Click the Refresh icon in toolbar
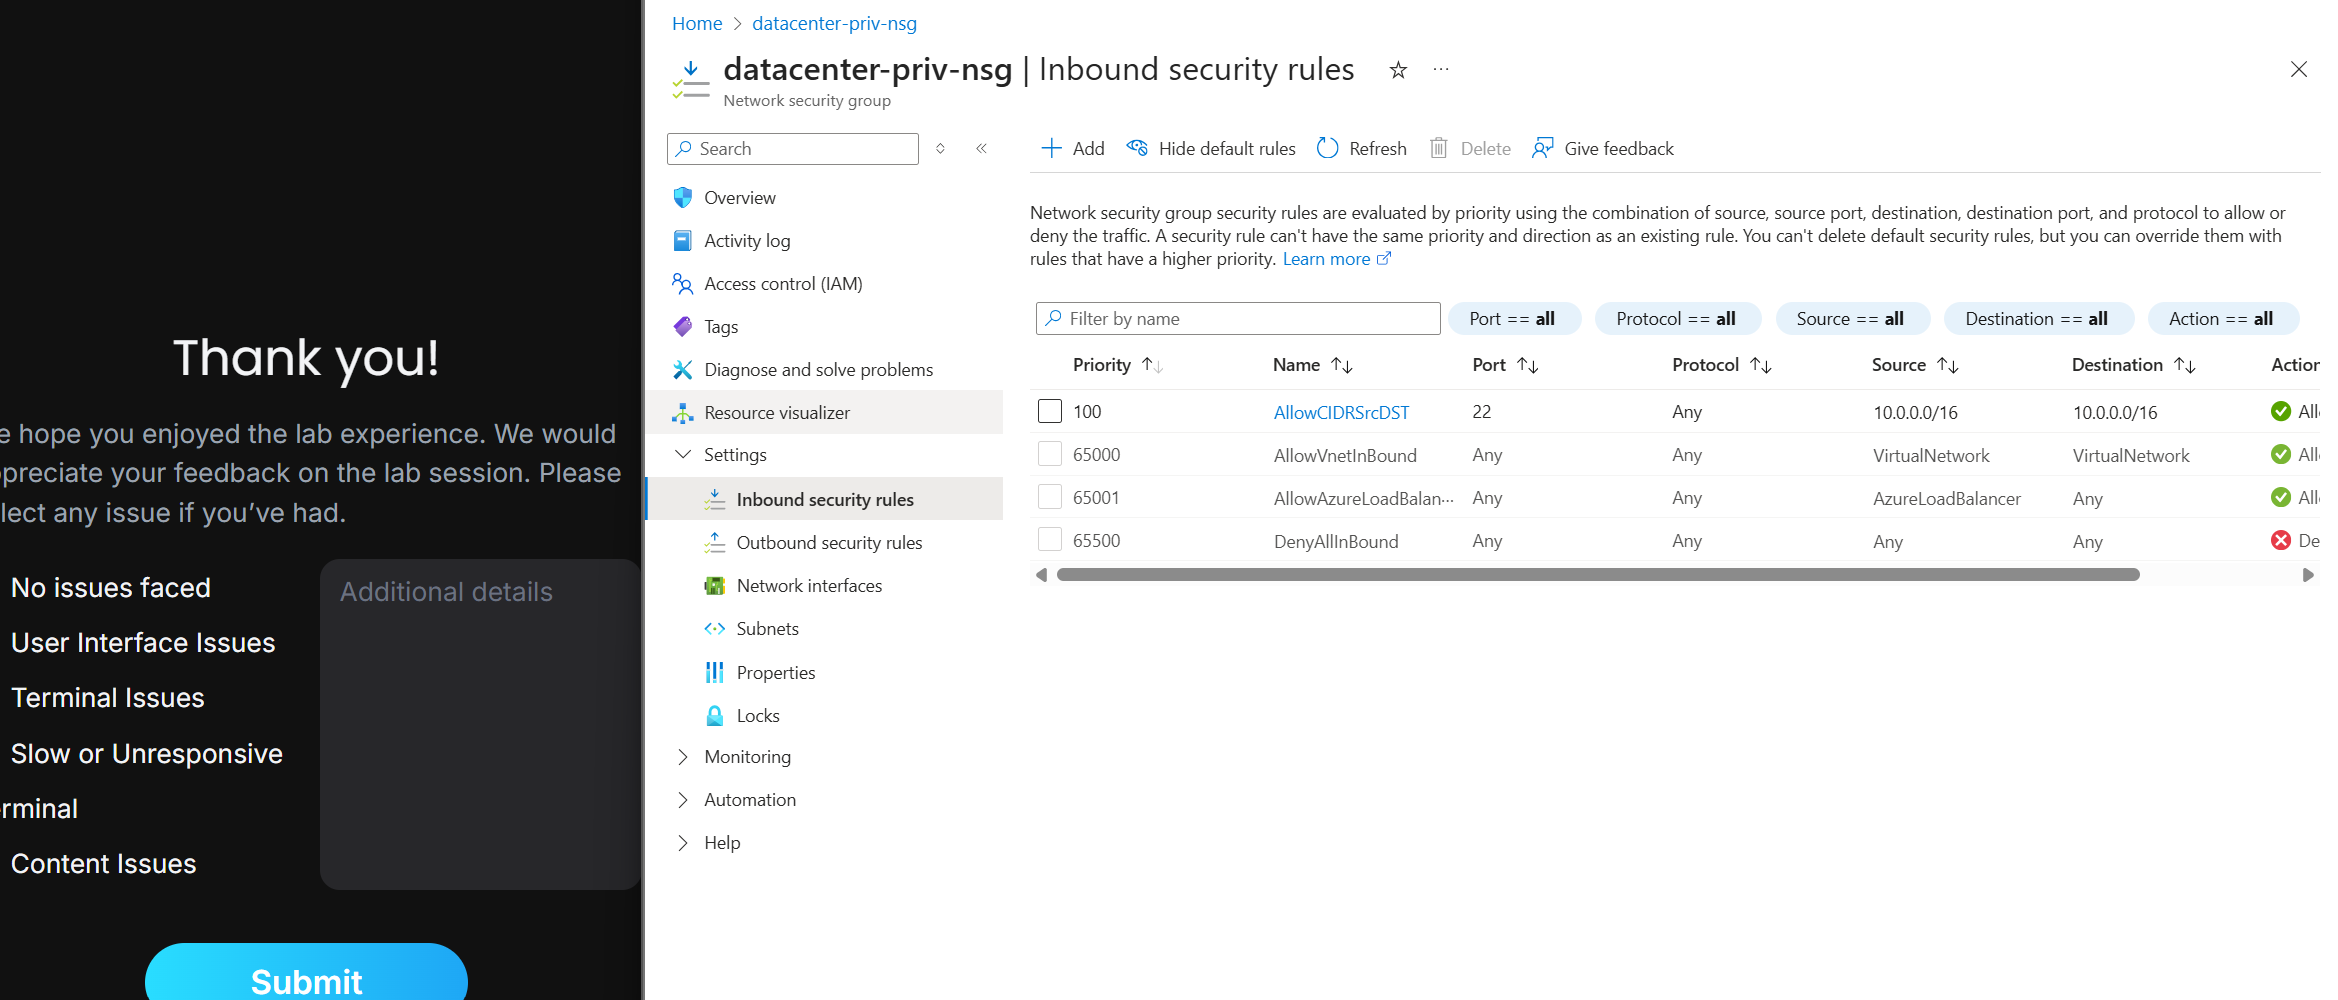2338x1000 pixels. pos(1328,149)
